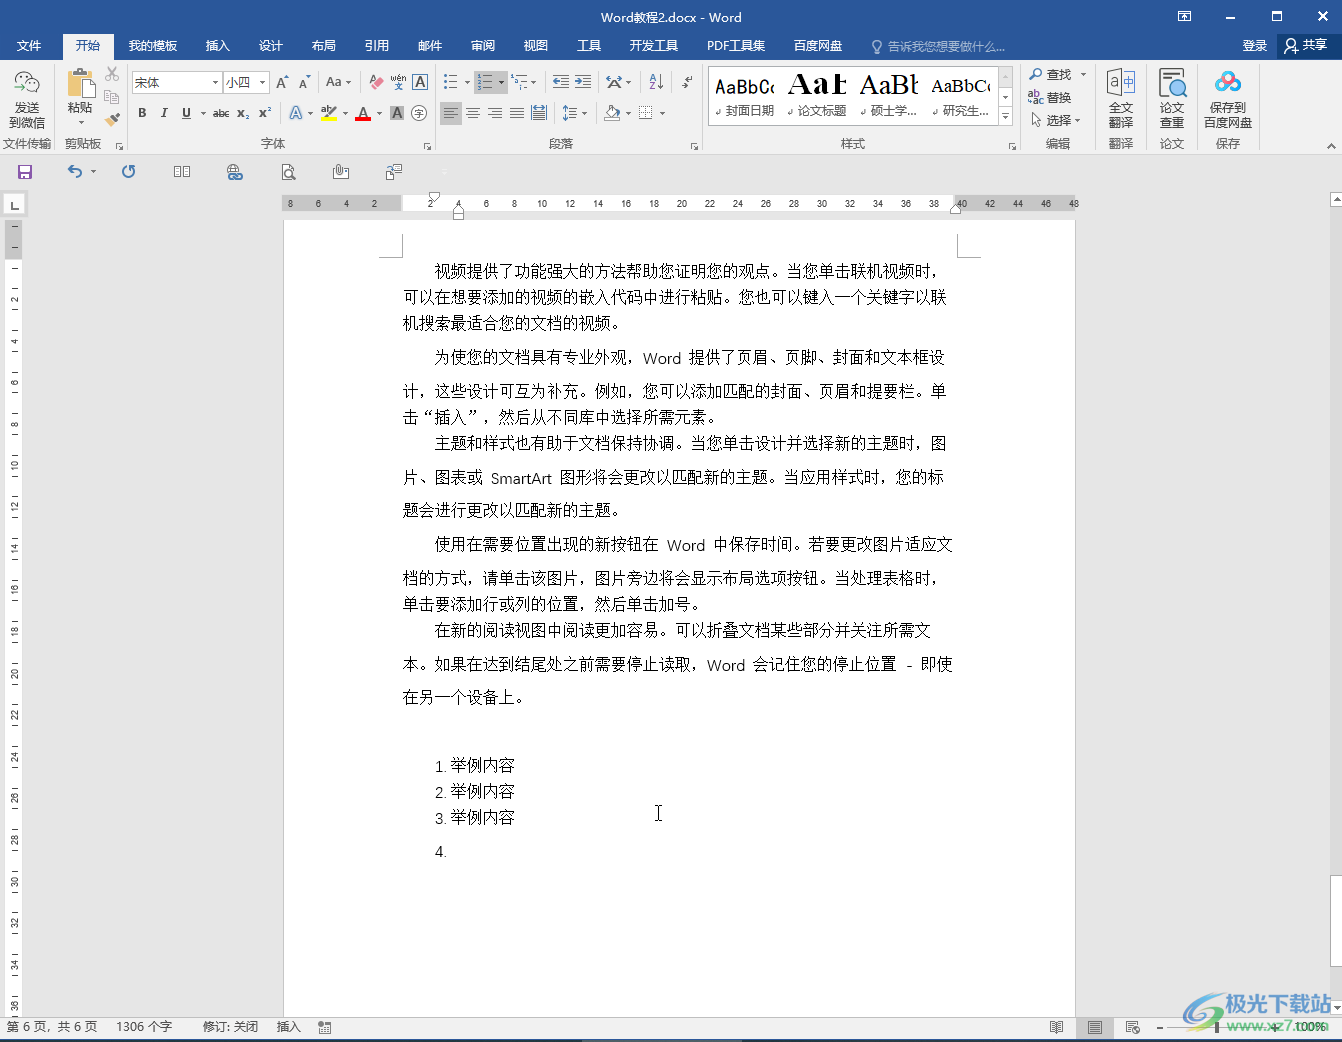1342x1042 pixels.
Task: Click the Replace button in editing group
Action: tap(1050, 97)
